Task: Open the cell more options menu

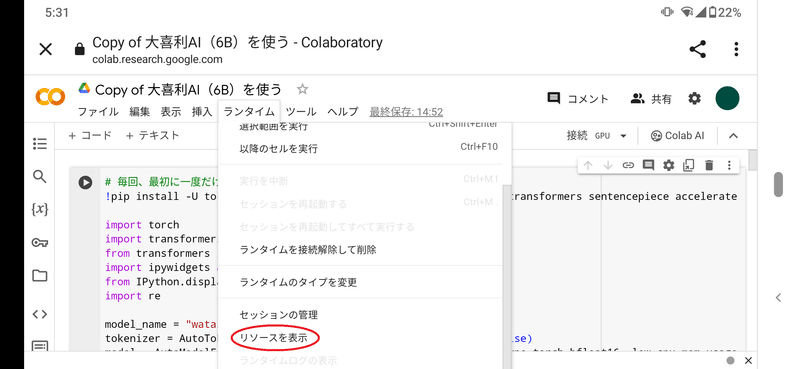Action: pos(729,165)
